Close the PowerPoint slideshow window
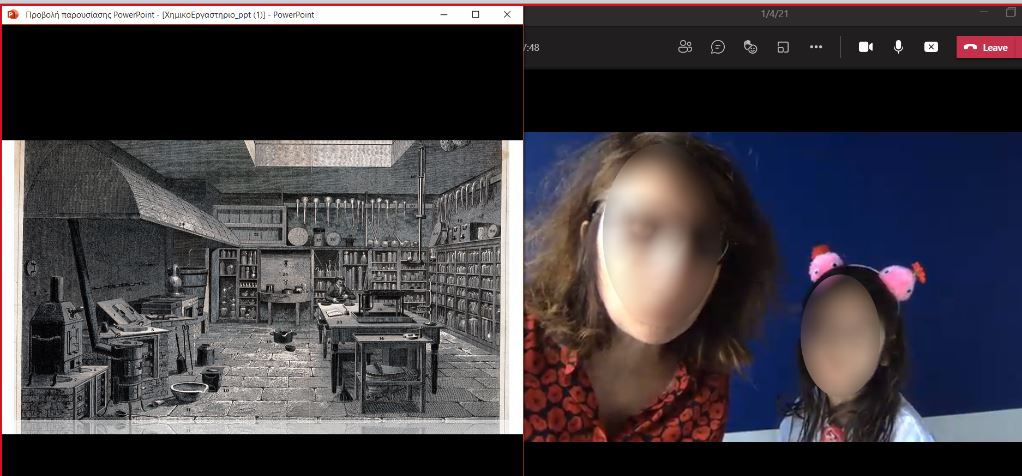This screenshot has height=476, width=1022. pyautogui.click(x=507, y=14)
